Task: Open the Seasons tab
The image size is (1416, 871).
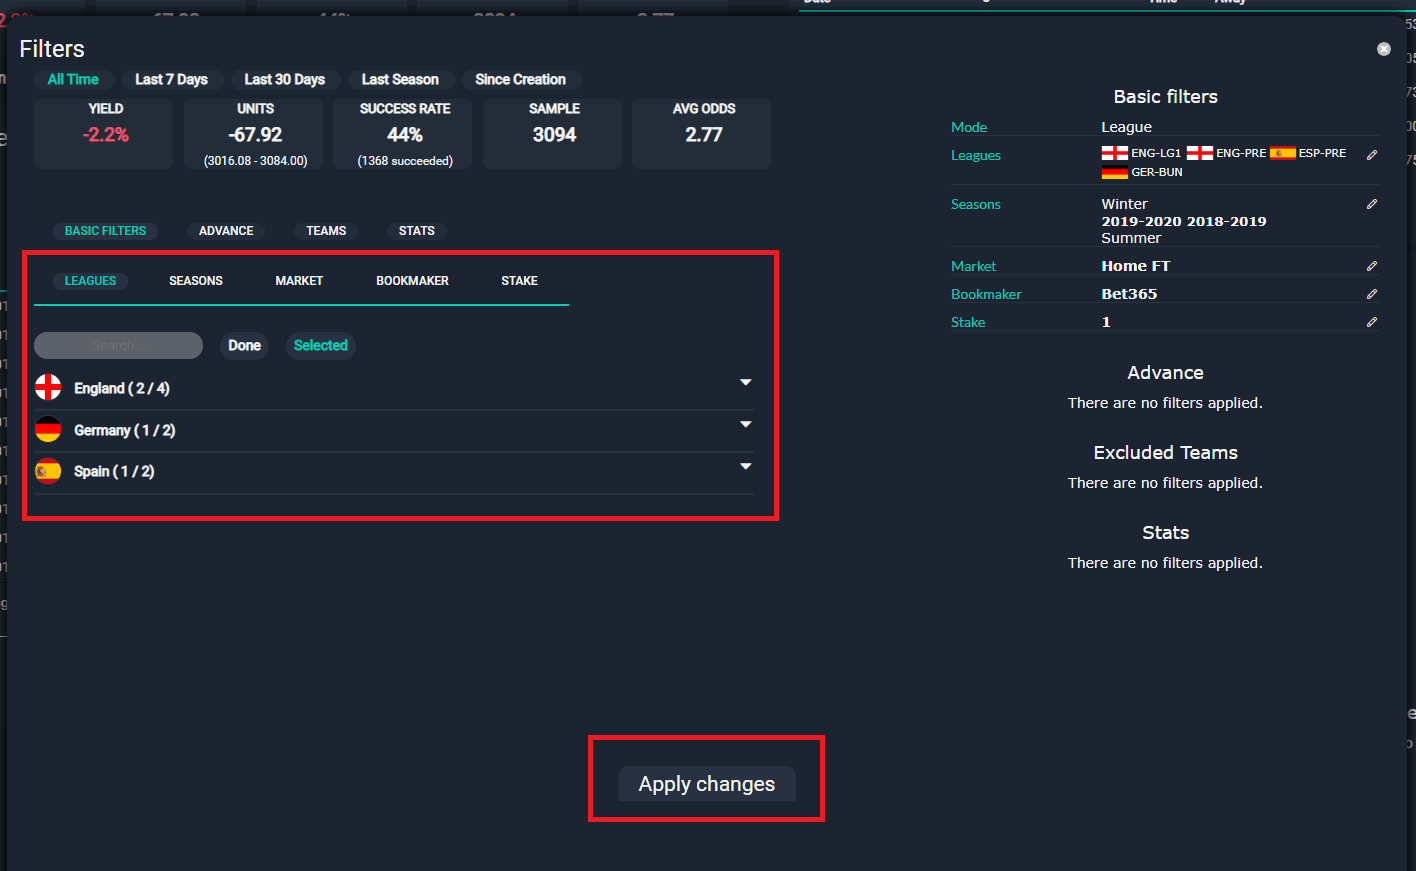Action: click(x=196, y=281)
